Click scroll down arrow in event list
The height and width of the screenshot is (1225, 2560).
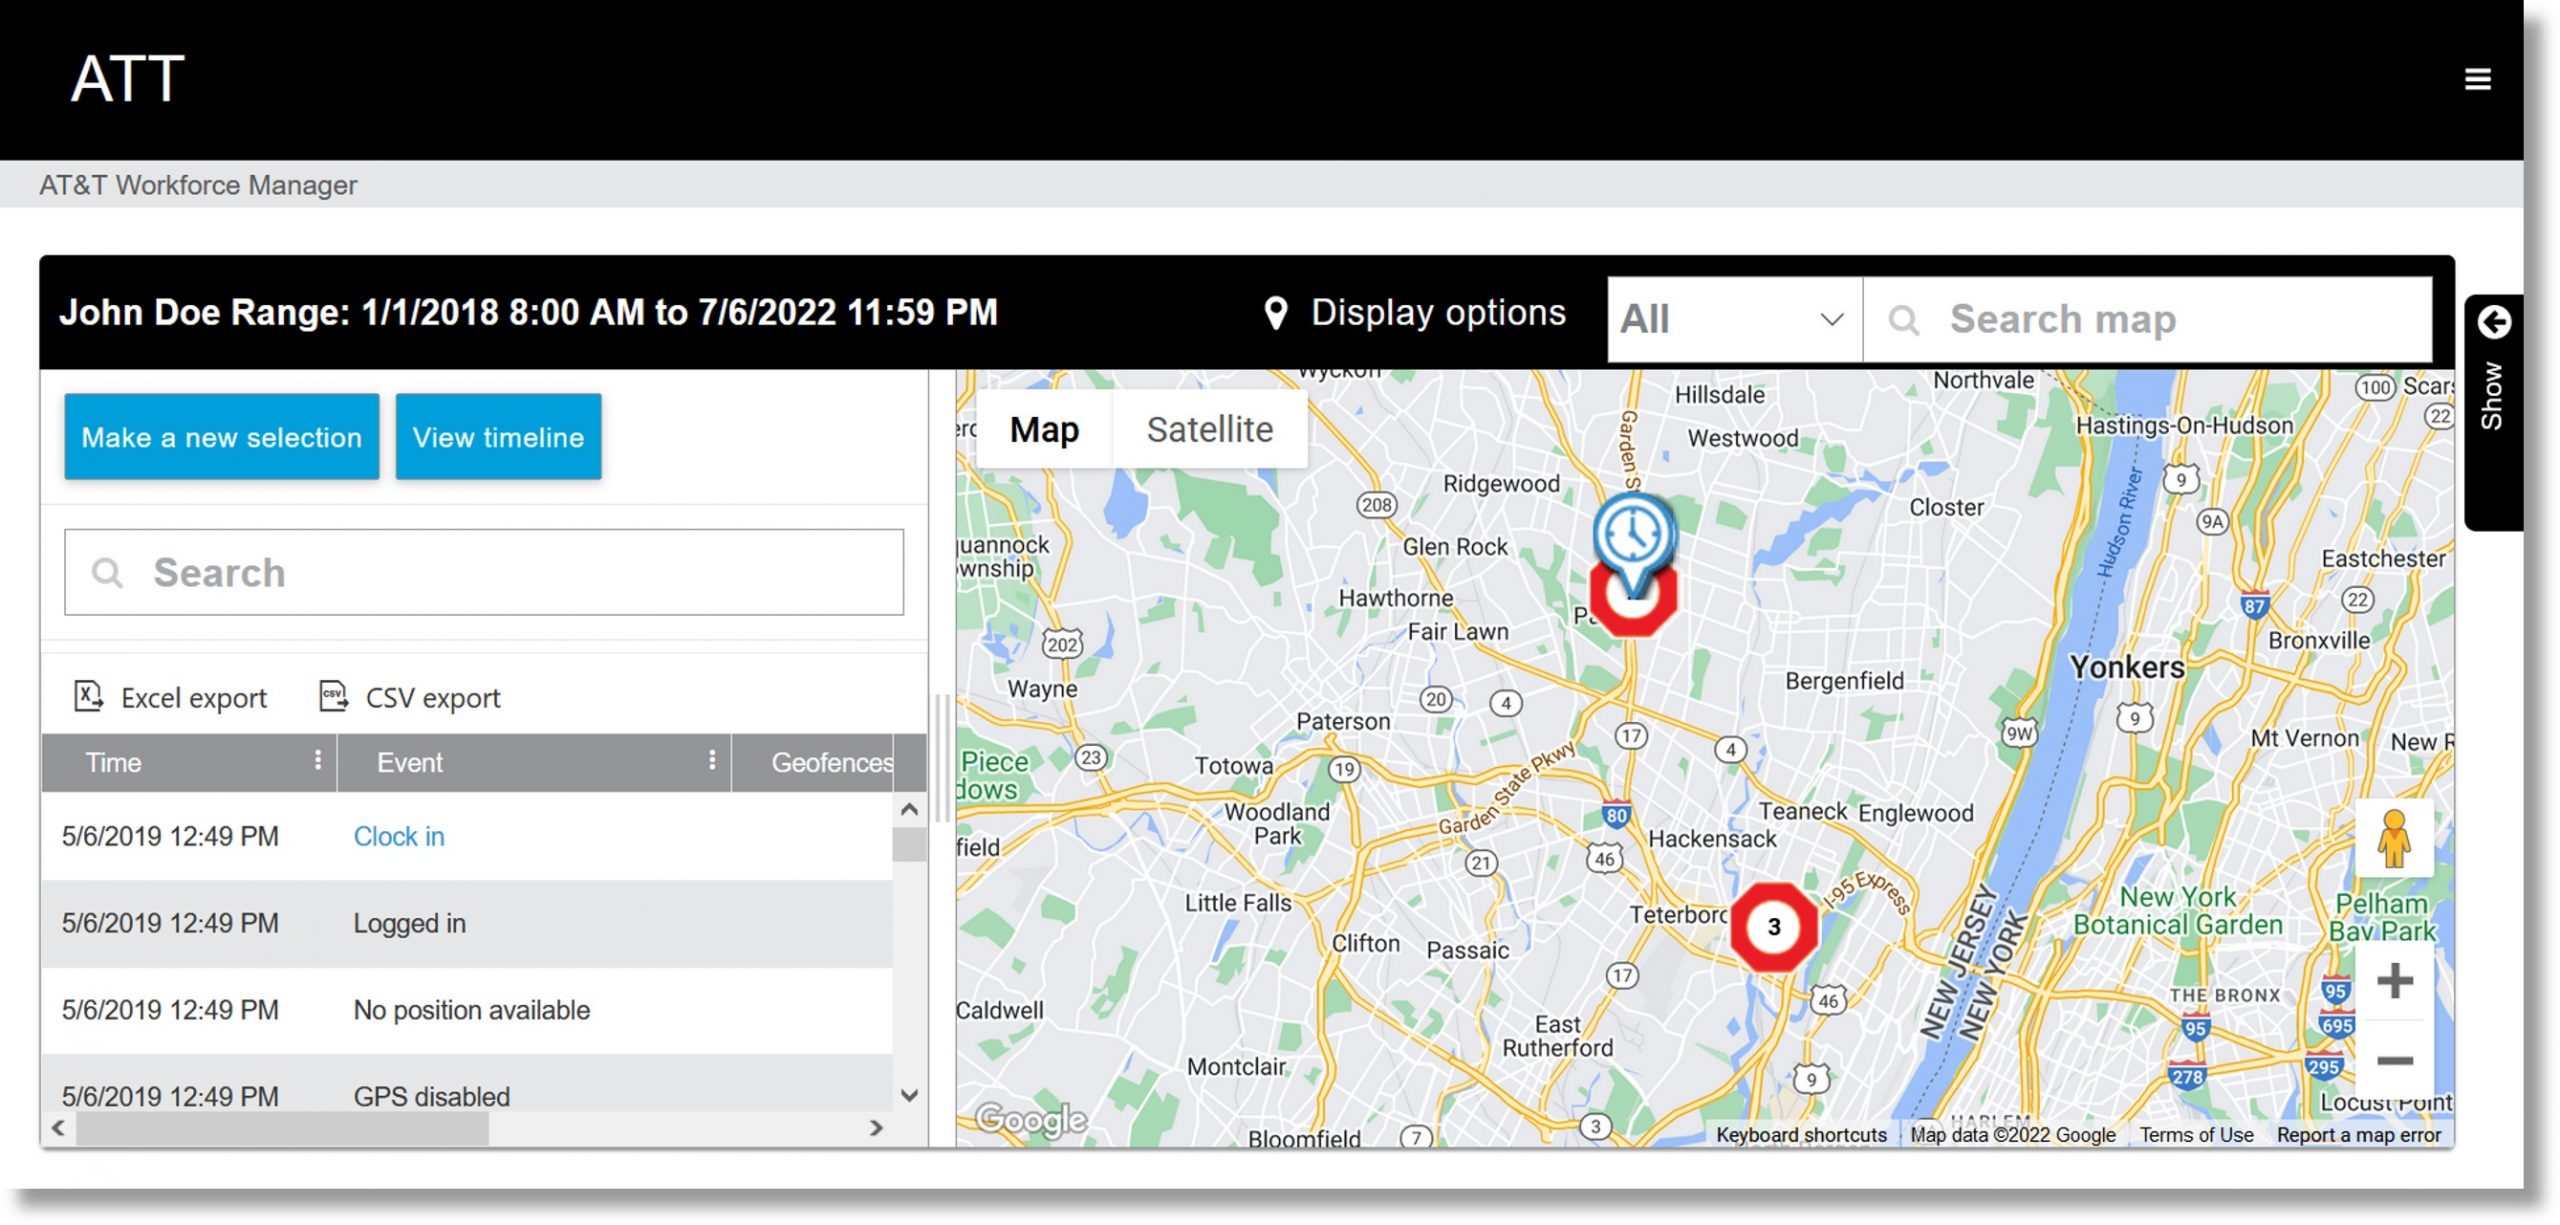[909, 1096]
